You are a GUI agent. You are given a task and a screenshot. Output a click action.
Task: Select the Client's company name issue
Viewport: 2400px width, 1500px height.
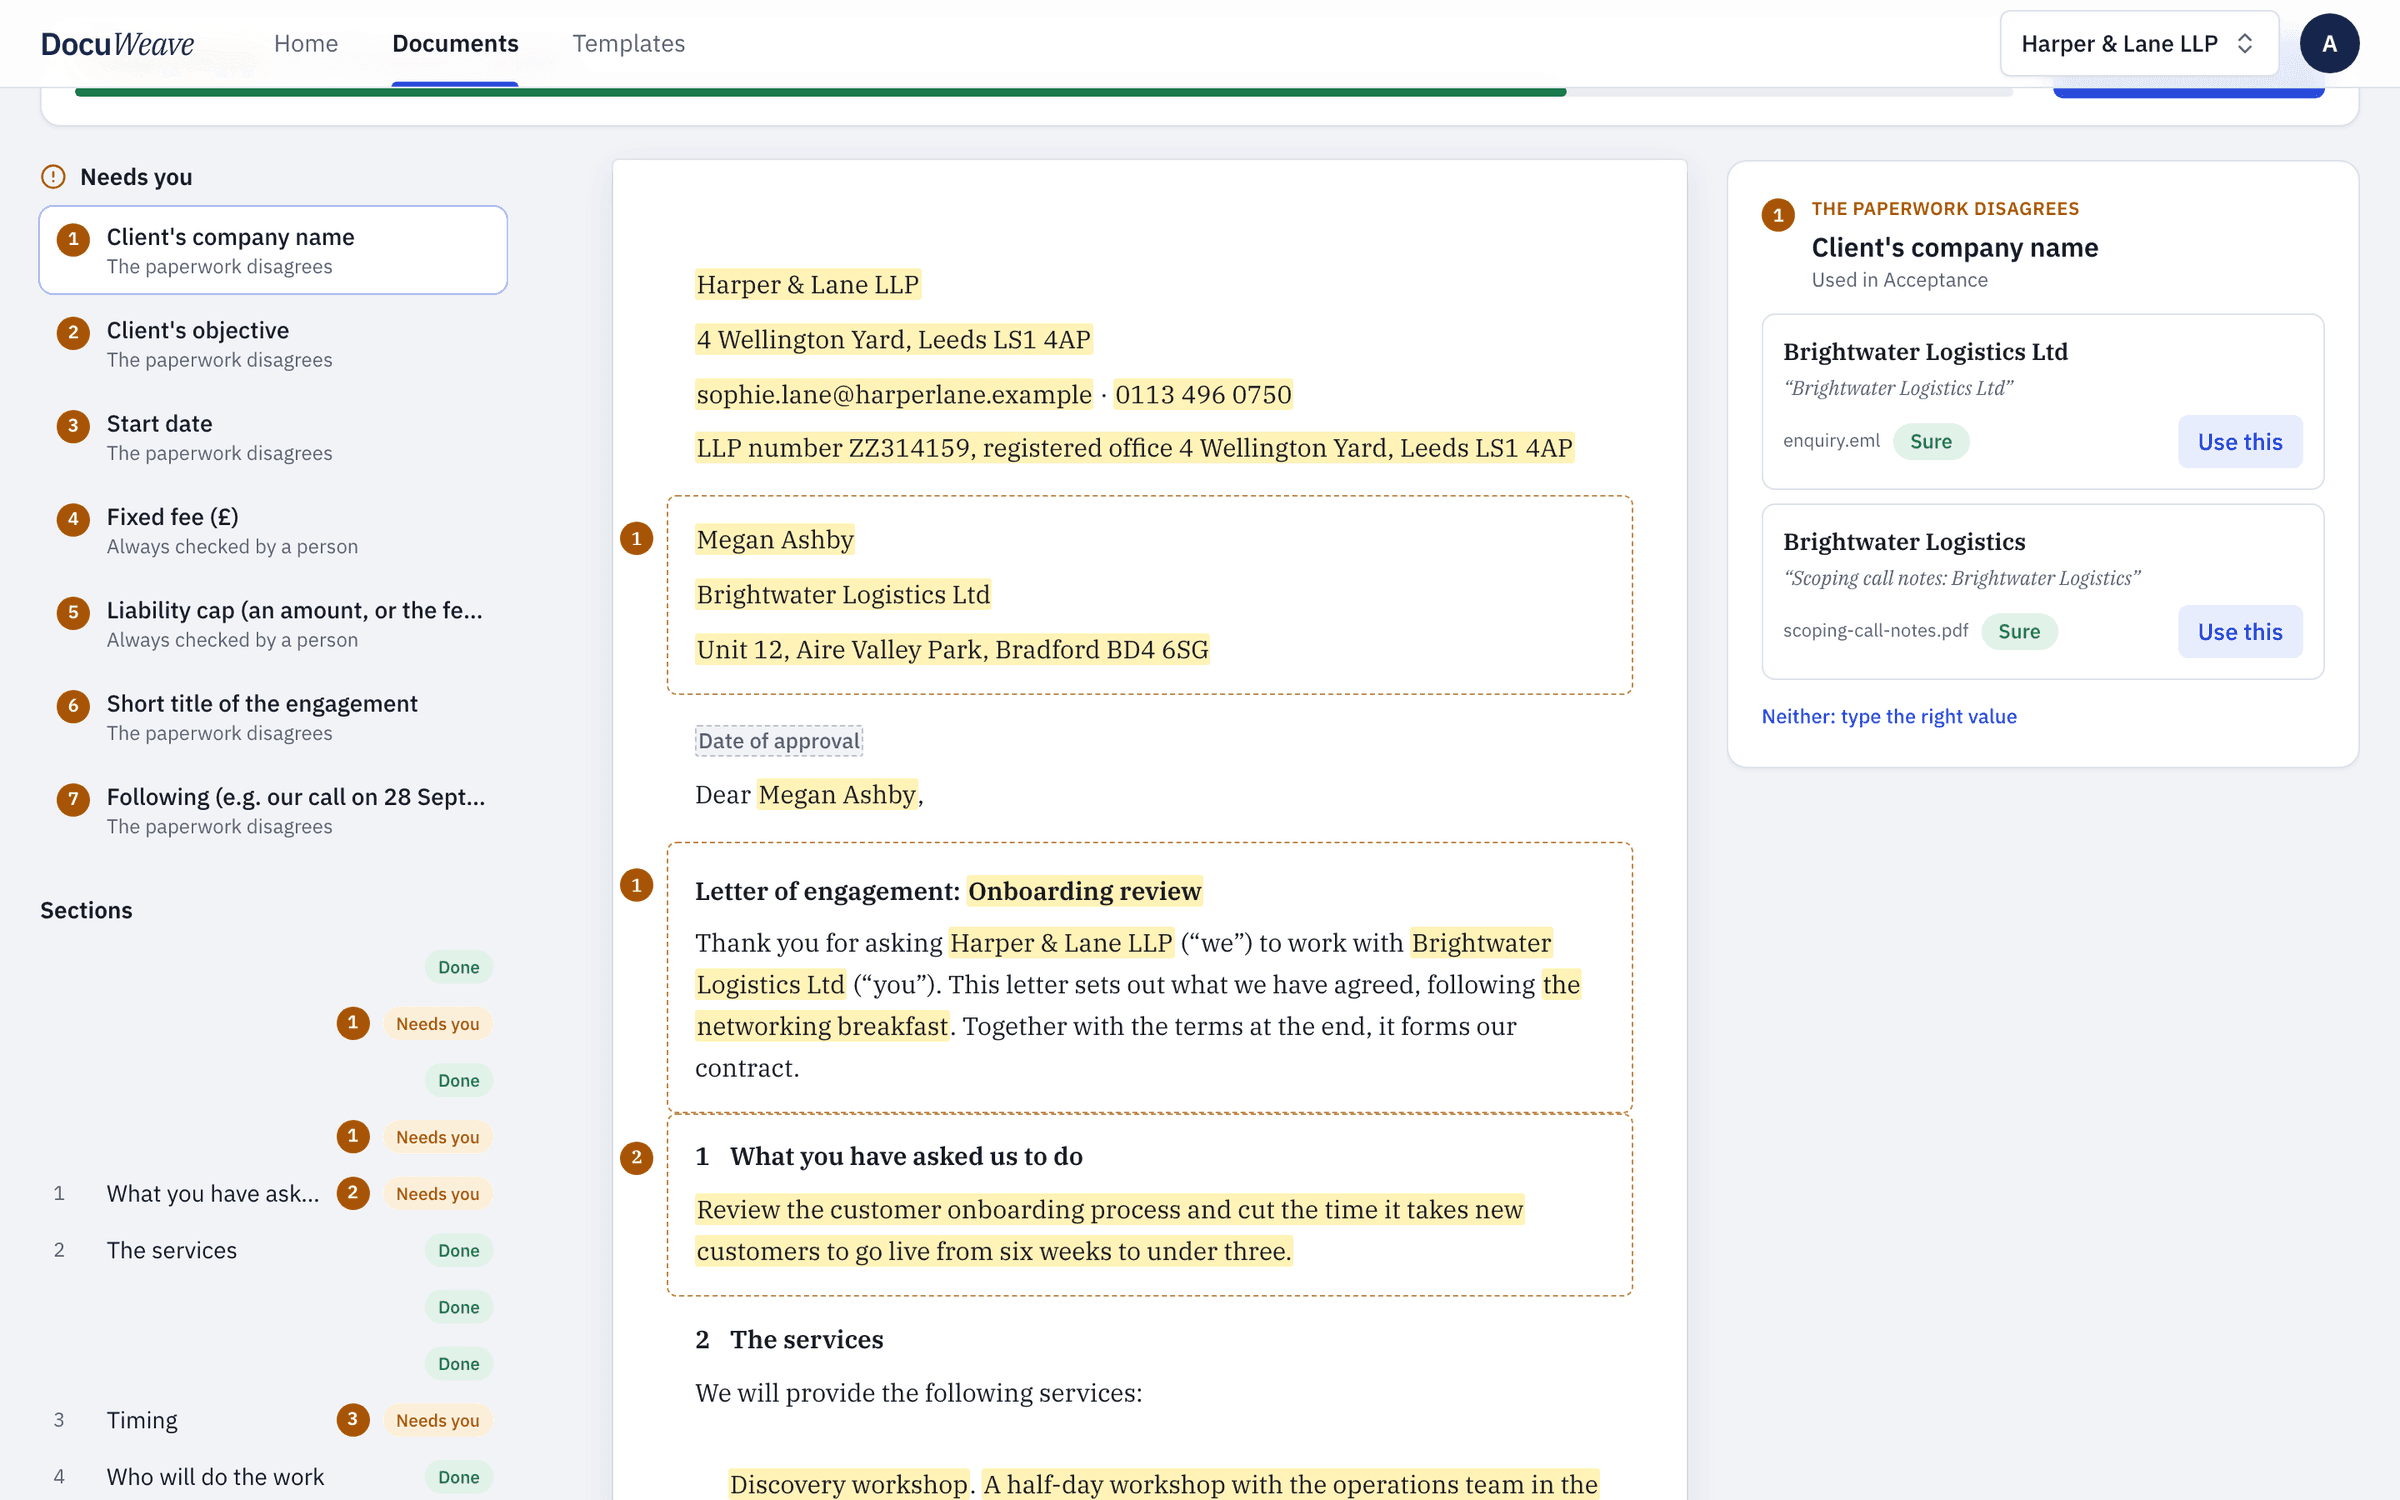[273, 250]
